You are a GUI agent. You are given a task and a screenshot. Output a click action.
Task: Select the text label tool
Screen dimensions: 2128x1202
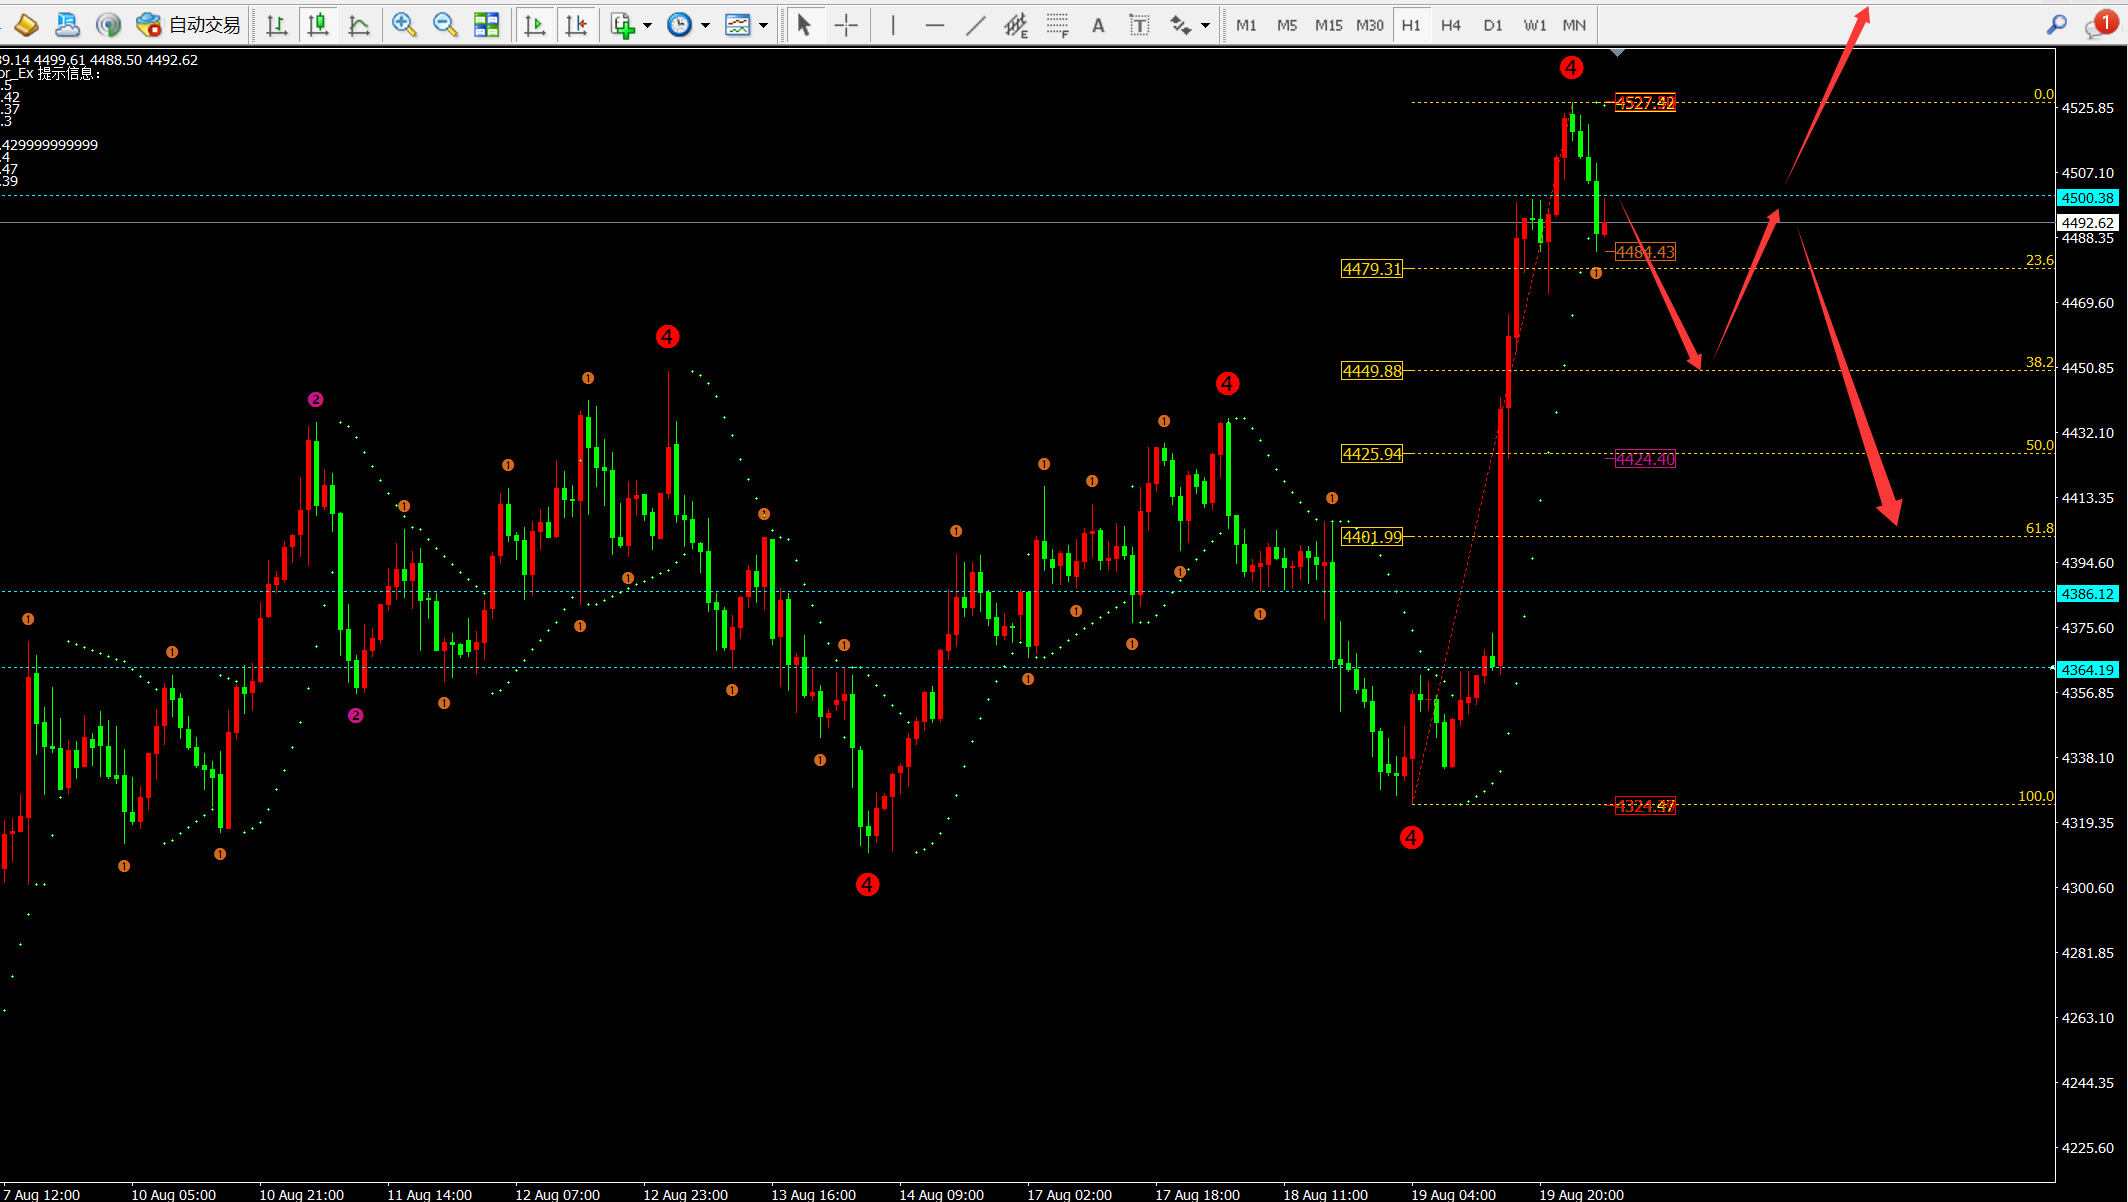(x=1139, y=25)
